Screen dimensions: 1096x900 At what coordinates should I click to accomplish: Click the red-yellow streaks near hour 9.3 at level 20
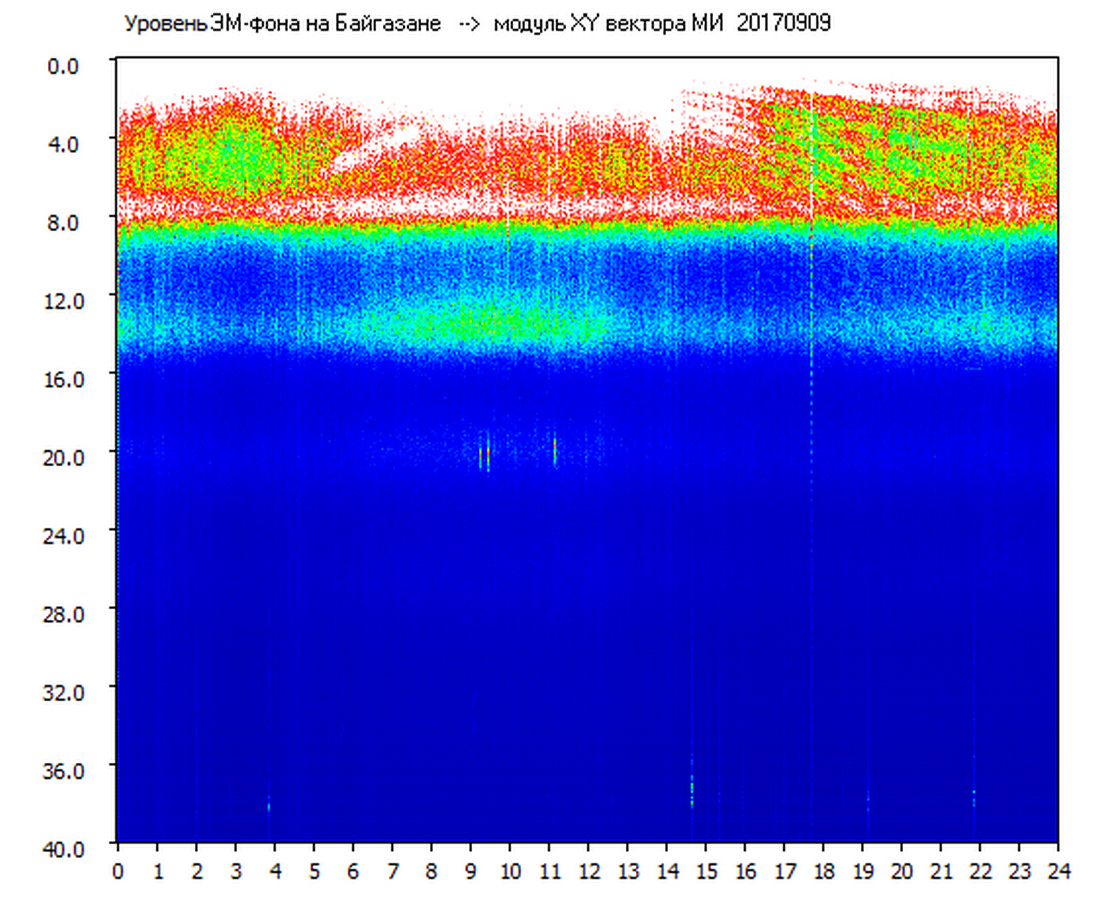[484, 455]
